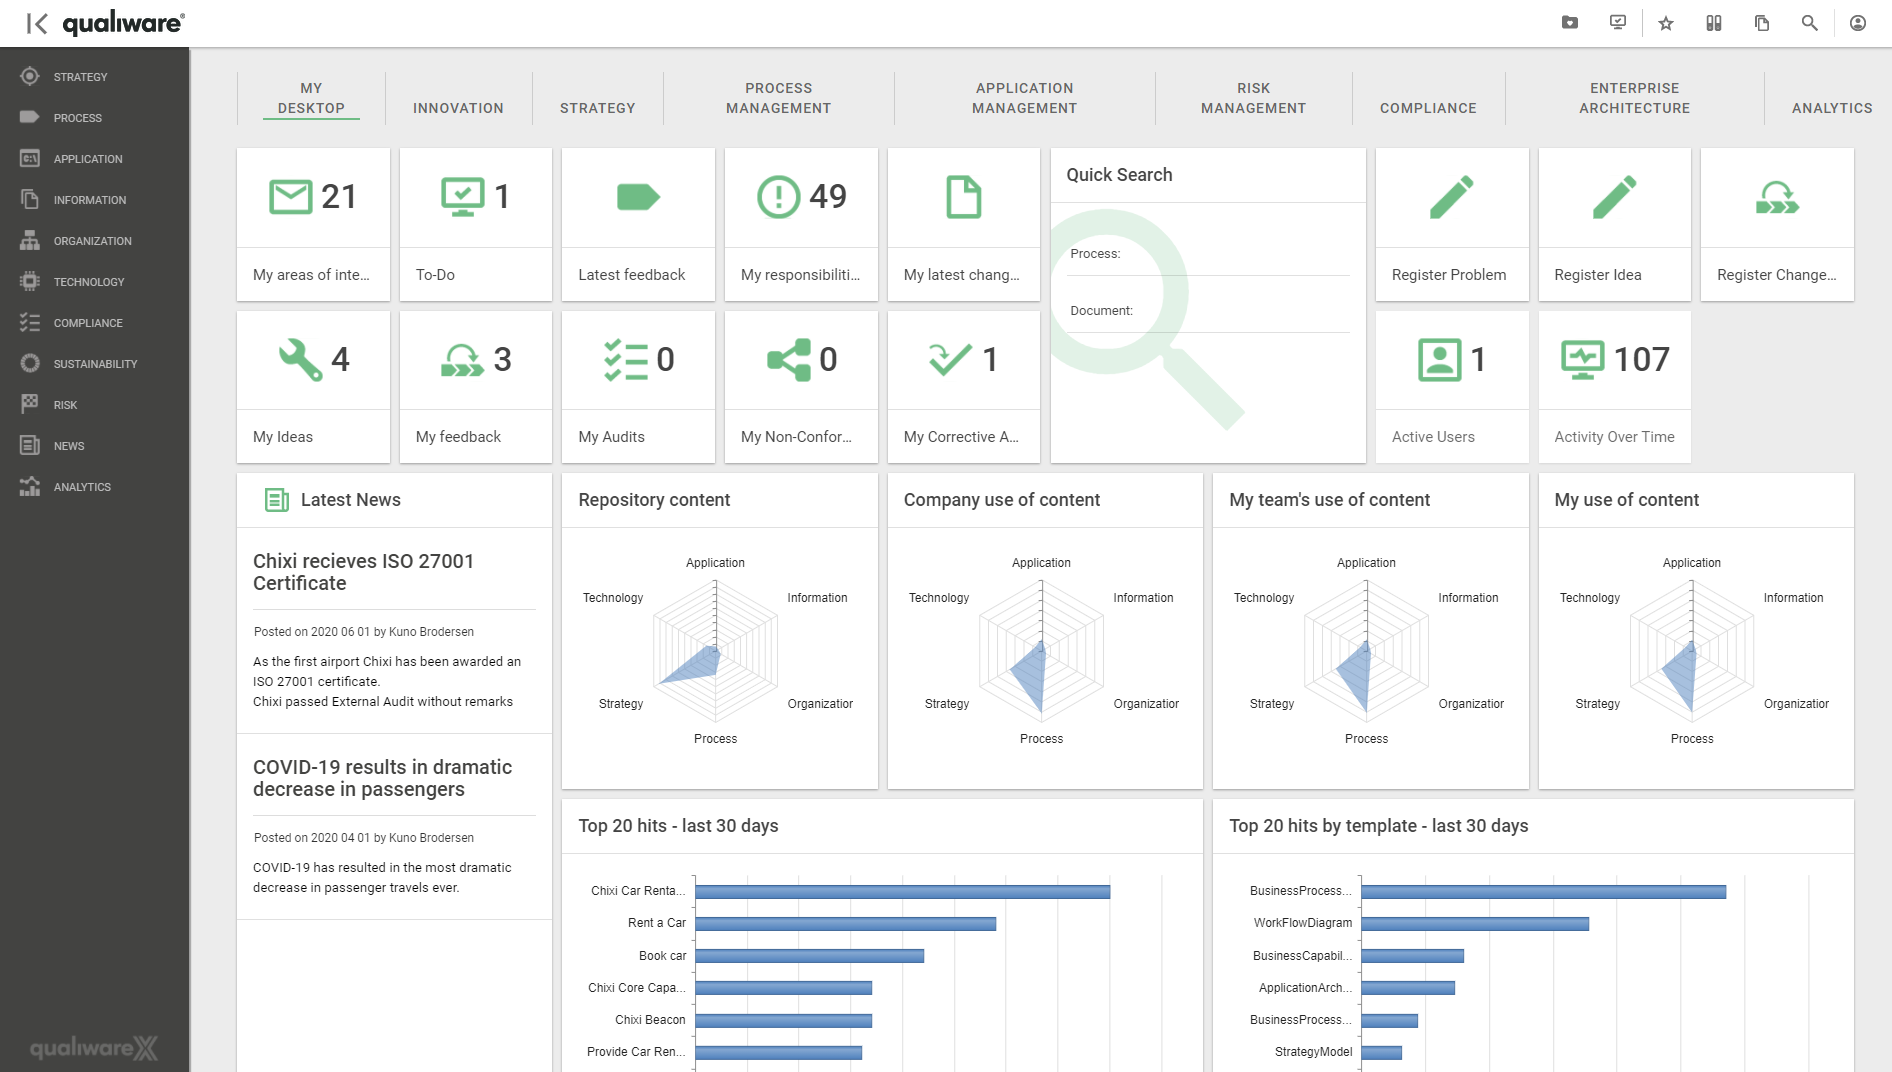Viewport: 1892px width, 1072px height.
Task: Click the monitor checkmark icon in header
Action: (1618, 23)
